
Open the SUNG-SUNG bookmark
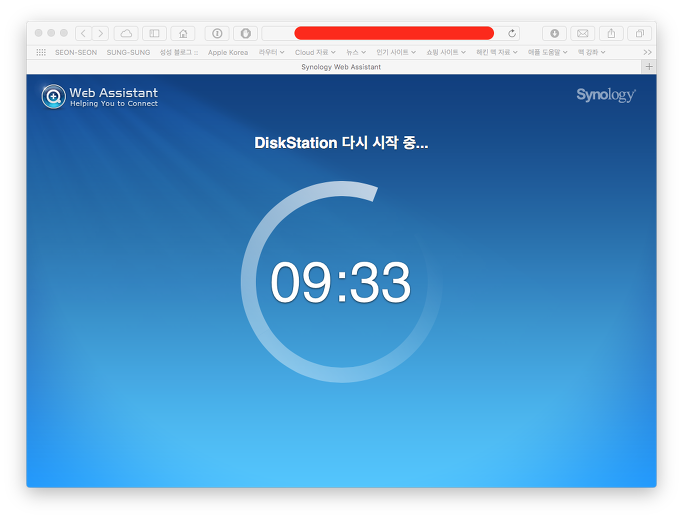coord(128,52)
